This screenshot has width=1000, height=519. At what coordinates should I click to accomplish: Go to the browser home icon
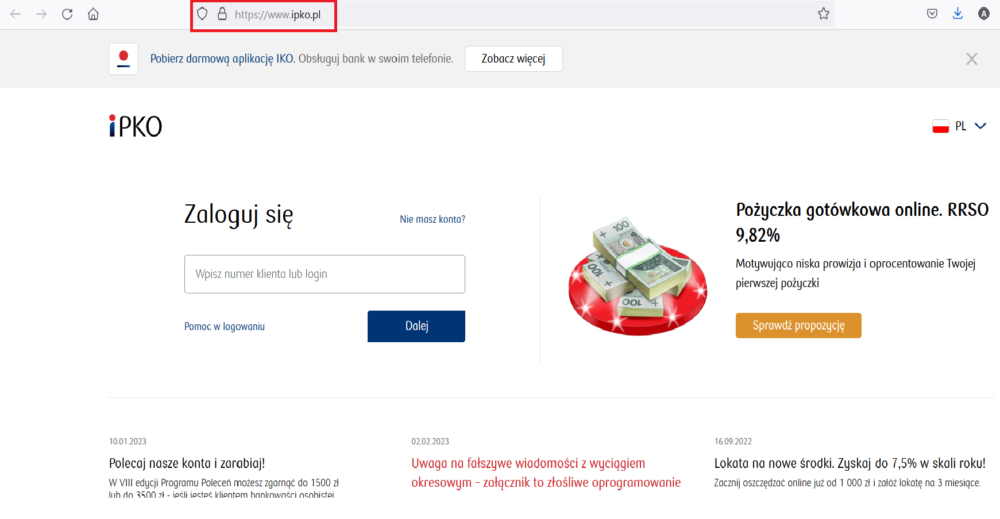(x=93, y=14)
